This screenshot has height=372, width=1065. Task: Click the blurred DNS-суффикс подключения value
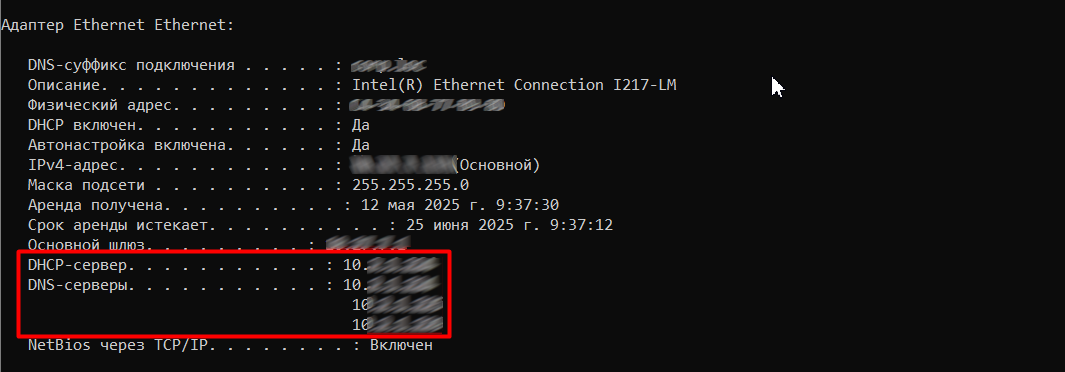[x=389, y=65]
